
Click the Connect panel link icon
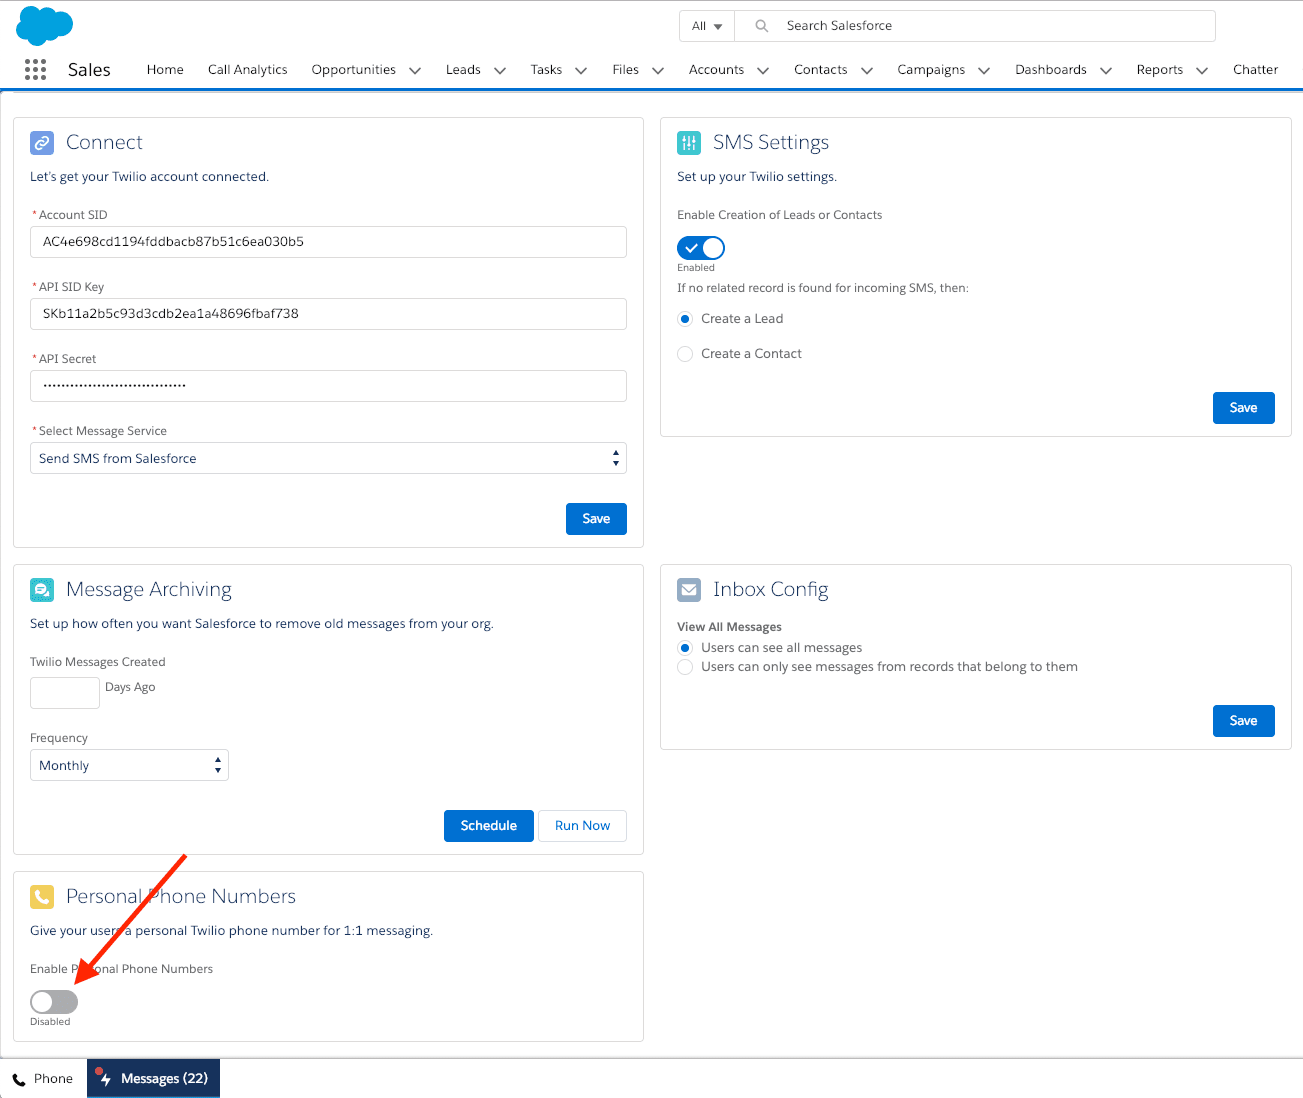click(41, 143)
